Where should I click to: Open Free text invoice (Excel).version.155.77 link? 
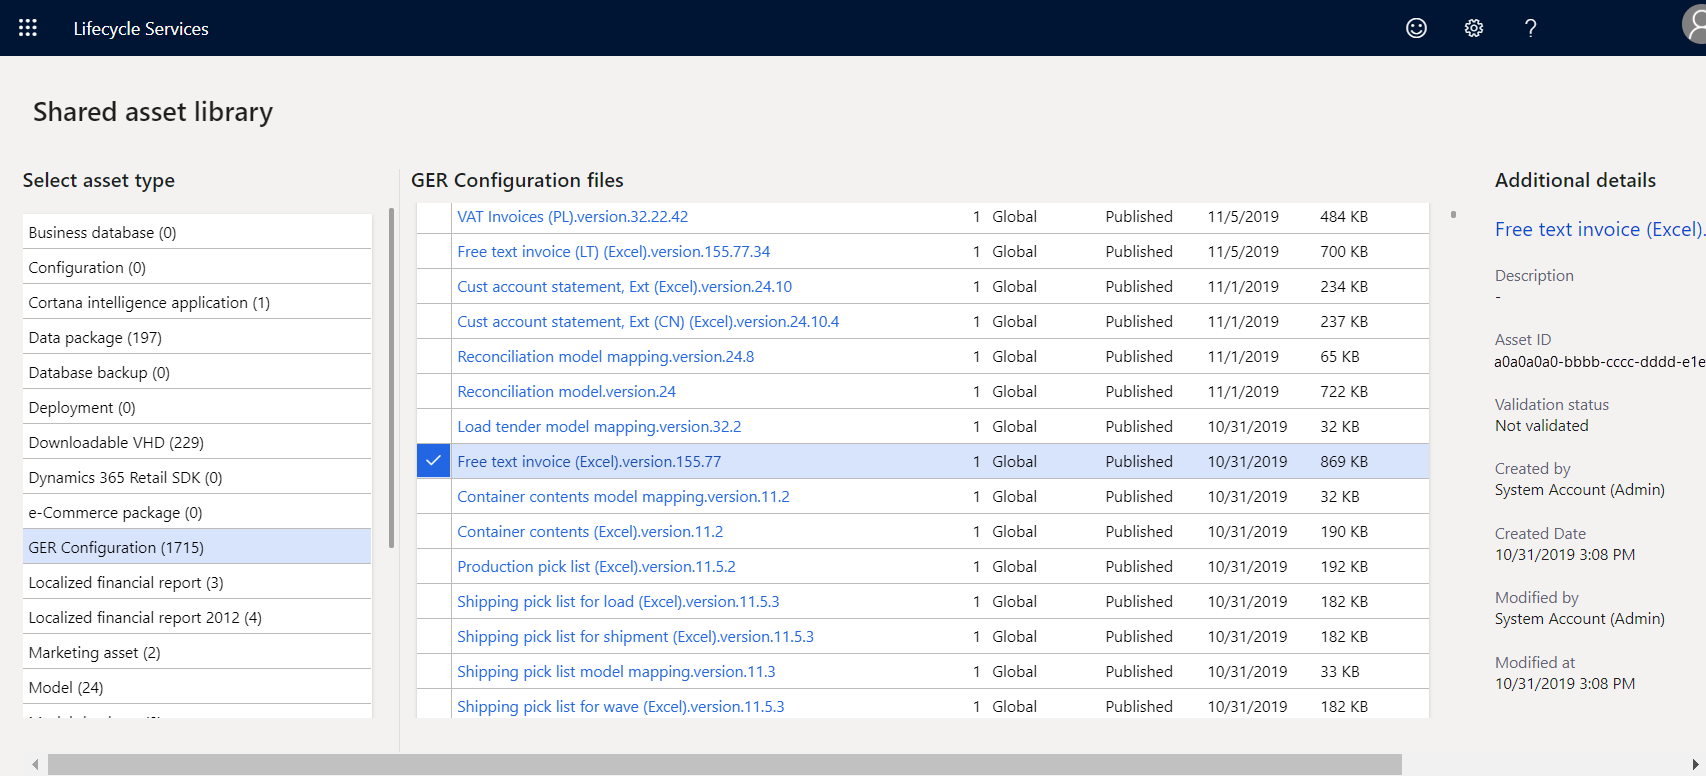(x=589, y=461)
